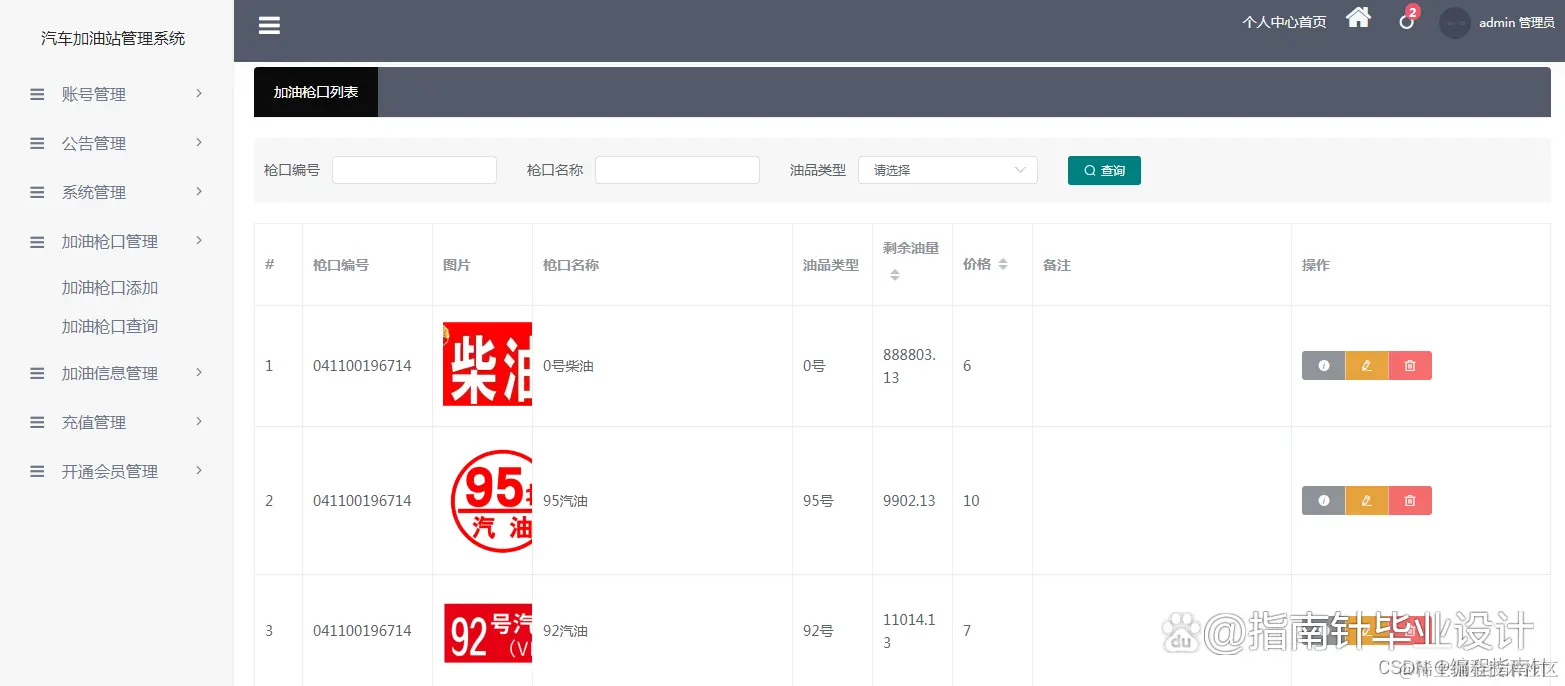
Task: Open 加油枪口查询 submenu item
Action: 110,327
